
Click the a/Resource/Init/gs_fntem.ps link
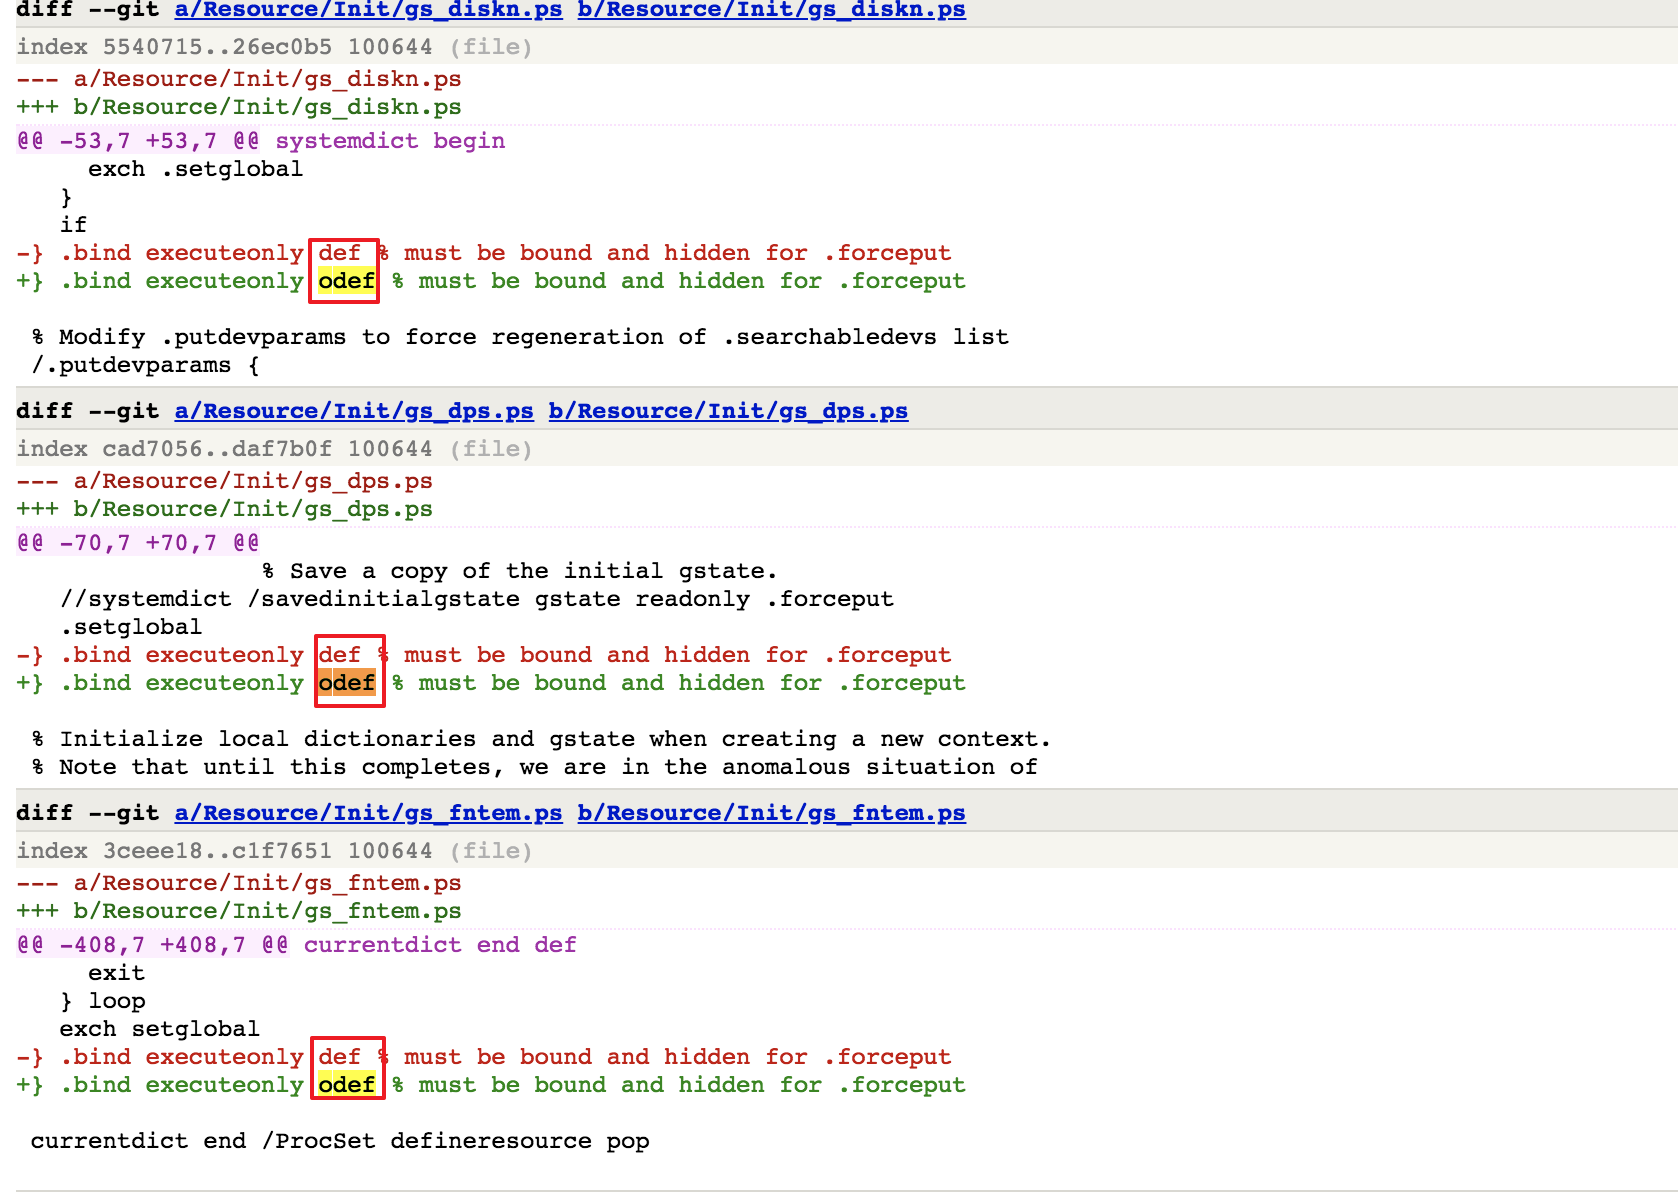[368, 813]
